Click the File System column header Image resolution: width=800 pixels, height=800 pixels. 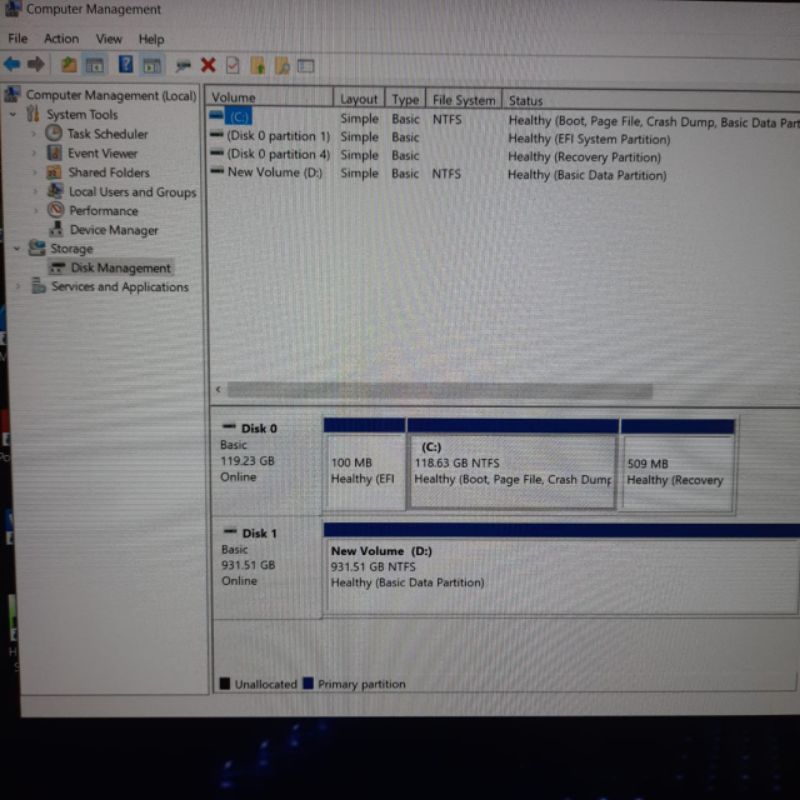click(463, 100)
